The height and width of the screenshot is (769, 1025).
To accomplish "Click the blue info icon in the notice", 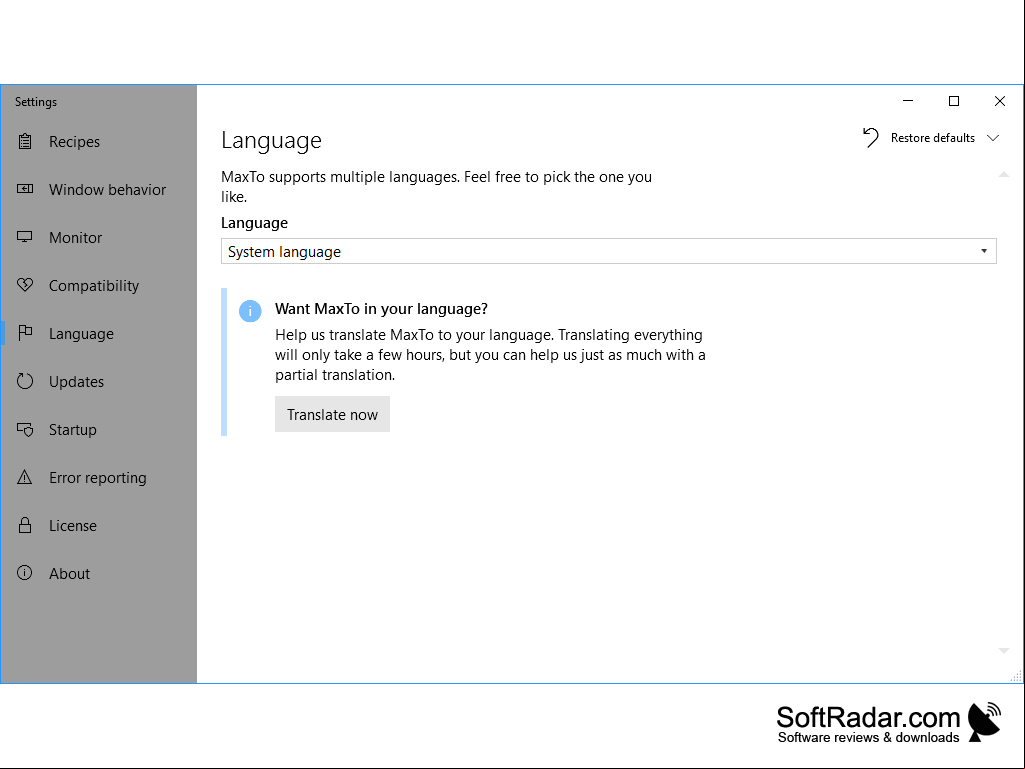I will pos(250,311).
